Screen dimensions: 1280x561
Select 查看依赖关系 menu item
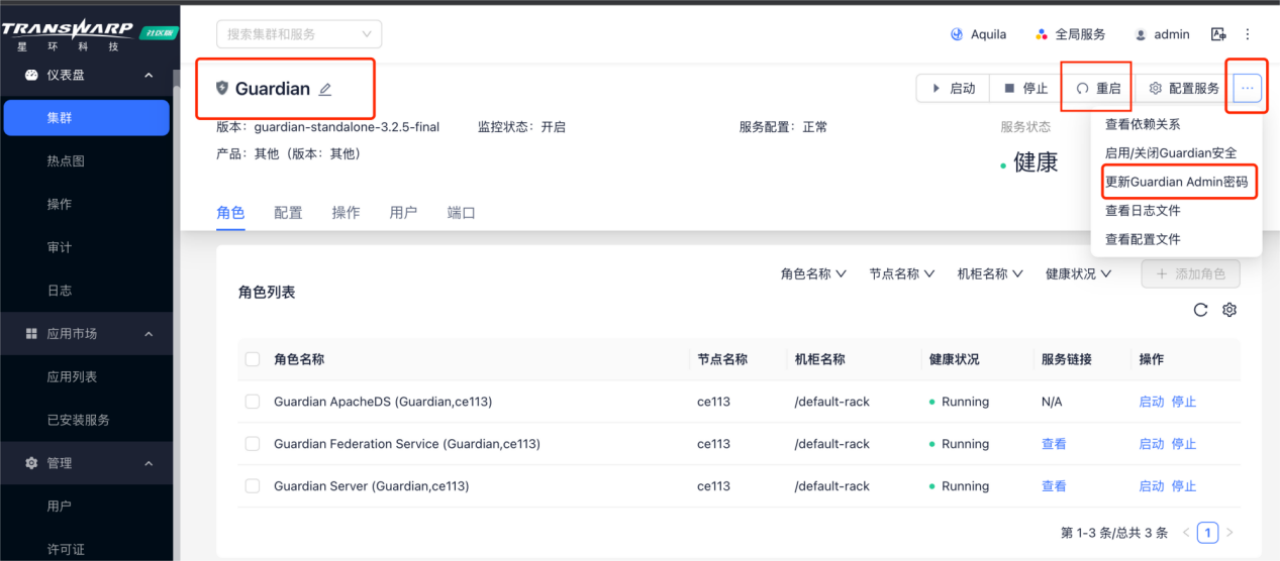(x=1176, y=125)
